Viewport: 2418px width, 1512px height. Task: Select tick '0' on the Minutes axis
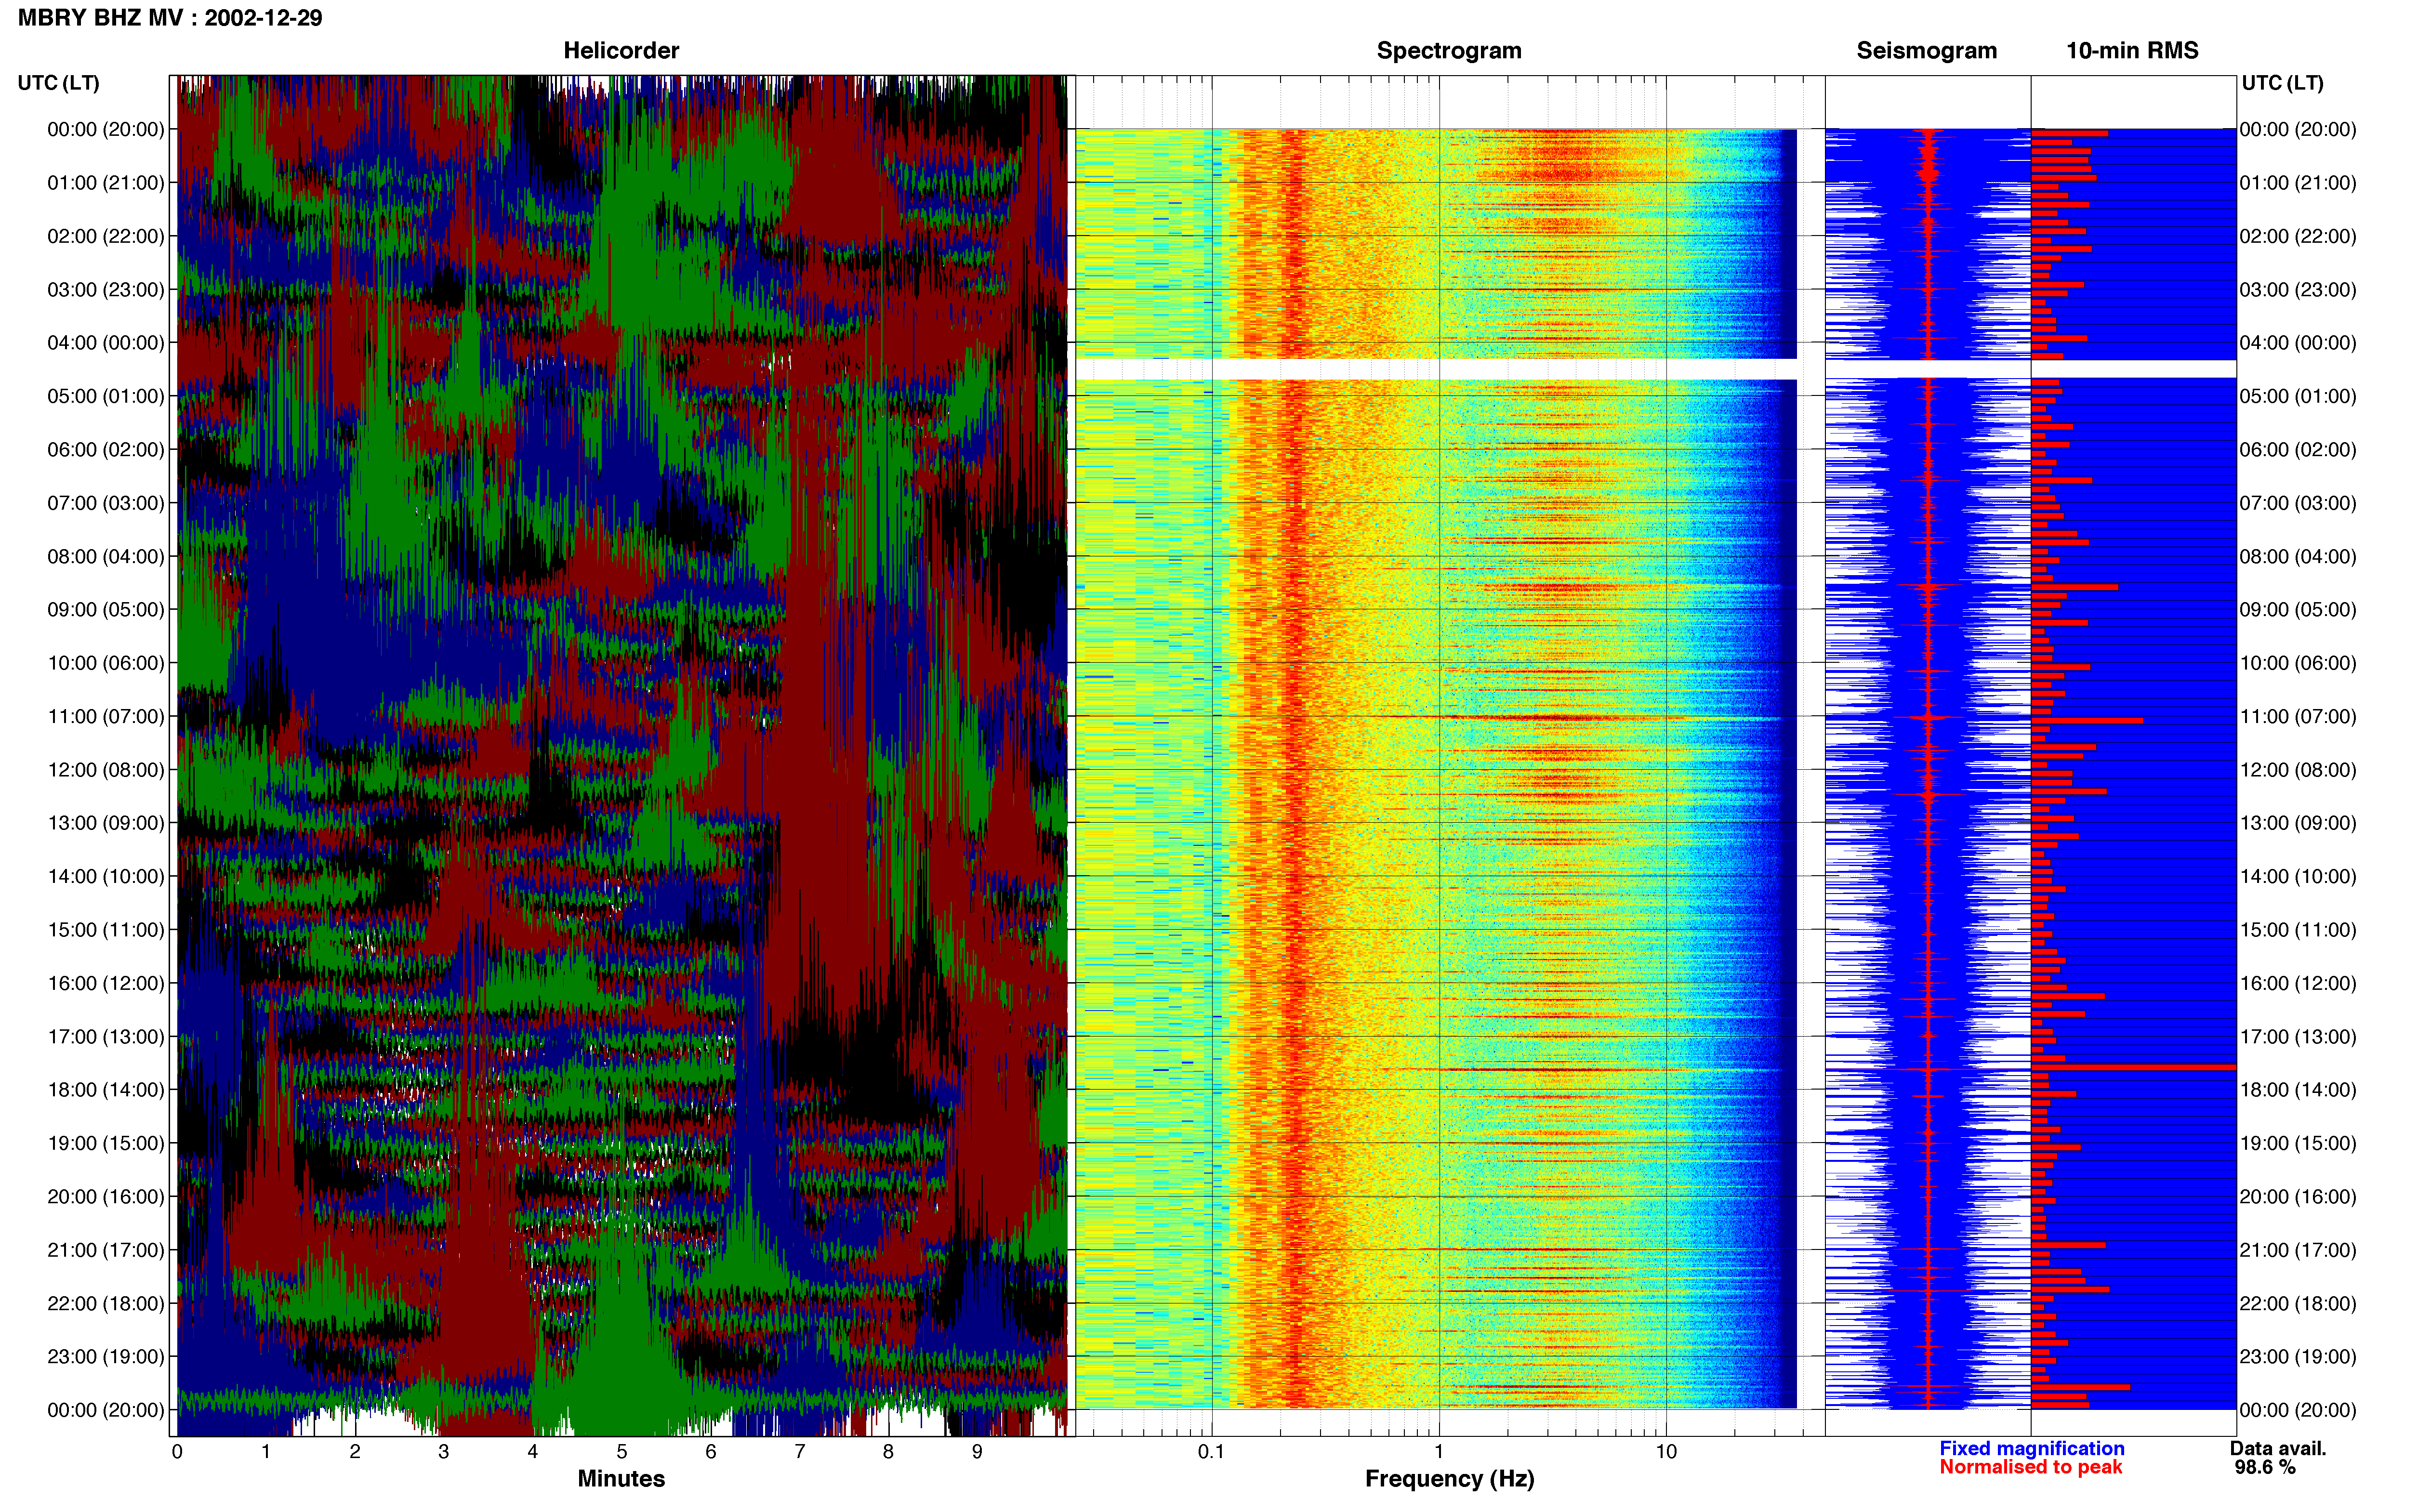click(x=177, y=1452)
